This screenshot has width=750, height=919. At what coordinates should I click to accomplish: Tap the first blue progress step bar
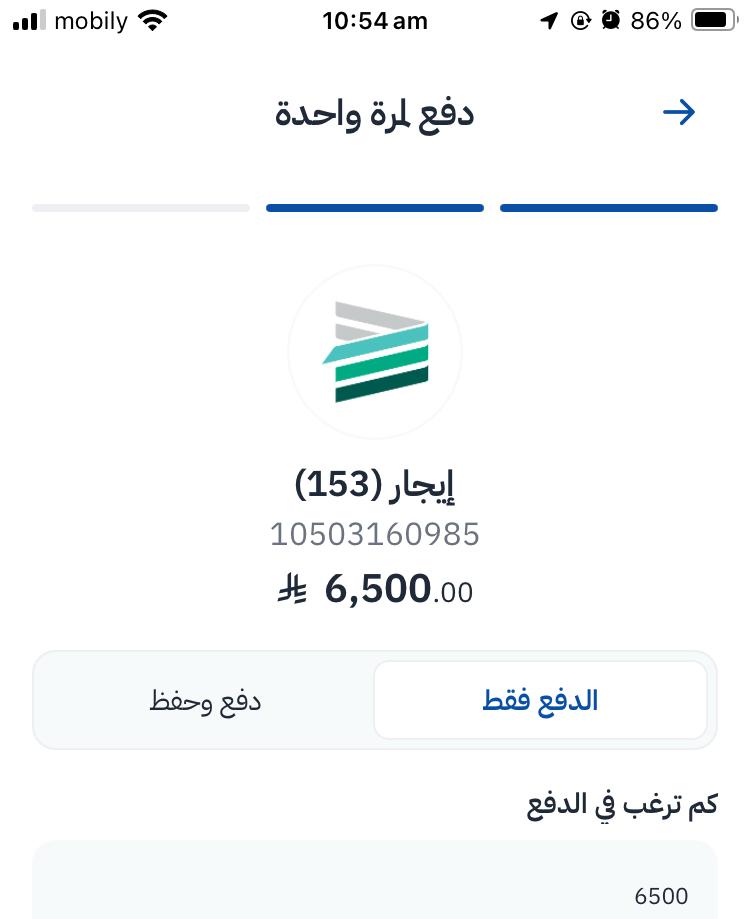coord(608,208)
